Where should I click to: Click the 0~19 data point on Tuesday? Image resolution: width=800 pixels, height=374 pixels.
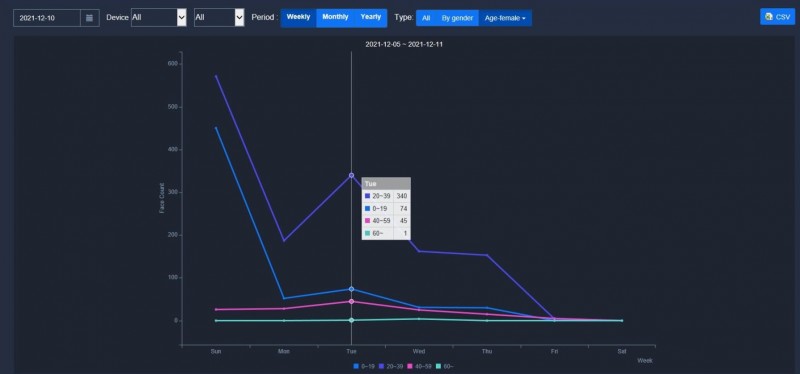[352, 289]
